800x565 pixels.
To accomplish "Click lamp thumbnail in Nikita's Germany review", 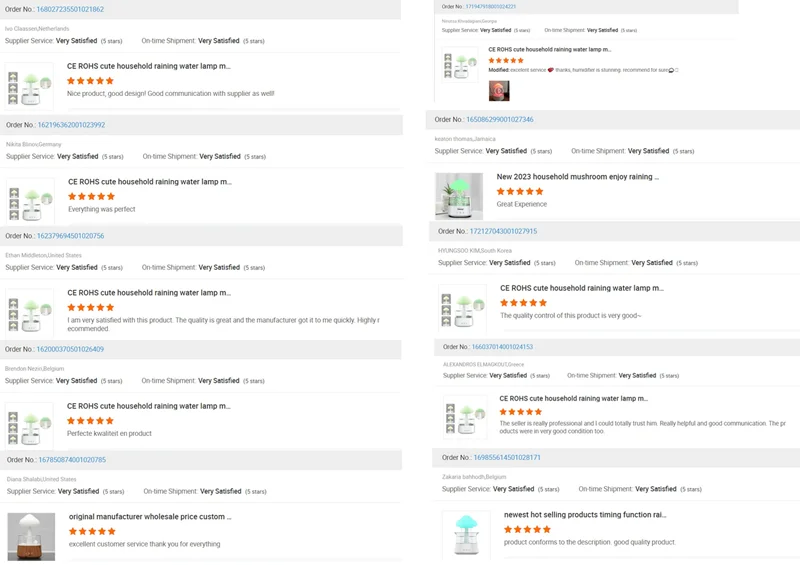I will click(x=30, y=202).
